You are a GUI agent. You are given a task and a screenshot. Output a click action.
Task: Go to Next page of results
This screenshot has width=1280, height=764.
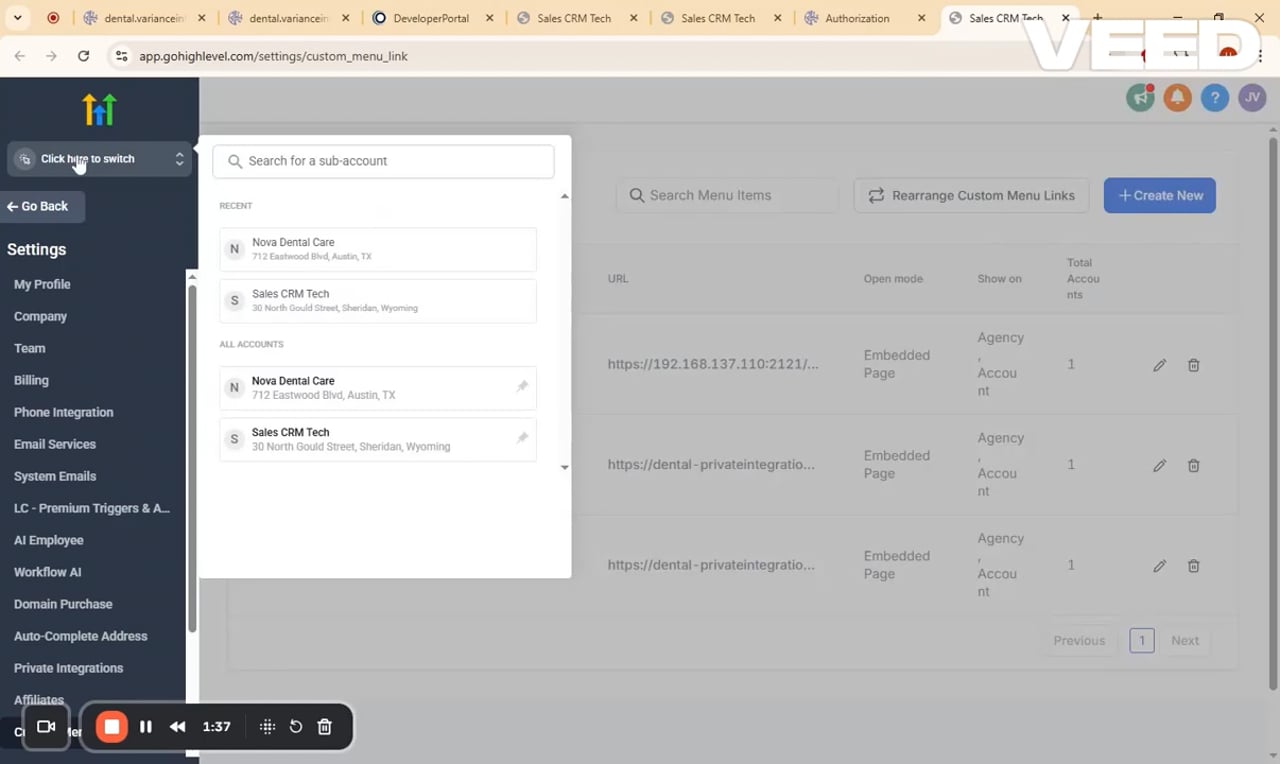(x=1185, y=640)
